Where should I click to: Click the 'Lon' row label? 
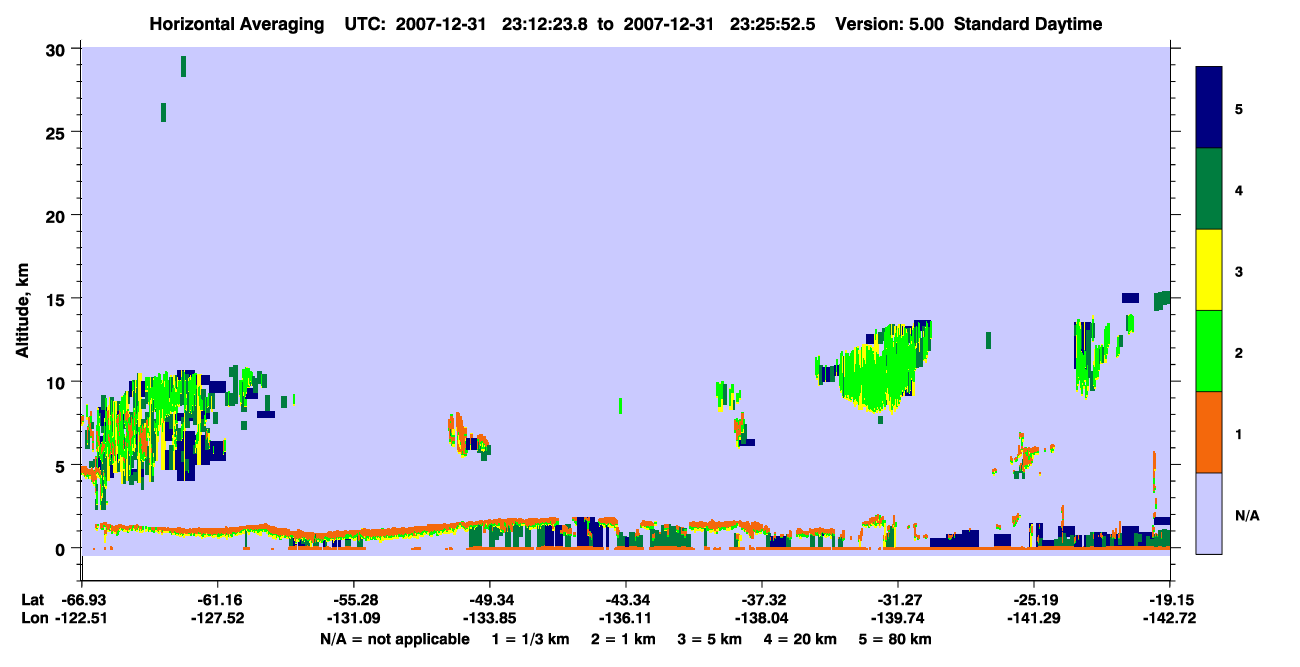[x=34, y=618]
